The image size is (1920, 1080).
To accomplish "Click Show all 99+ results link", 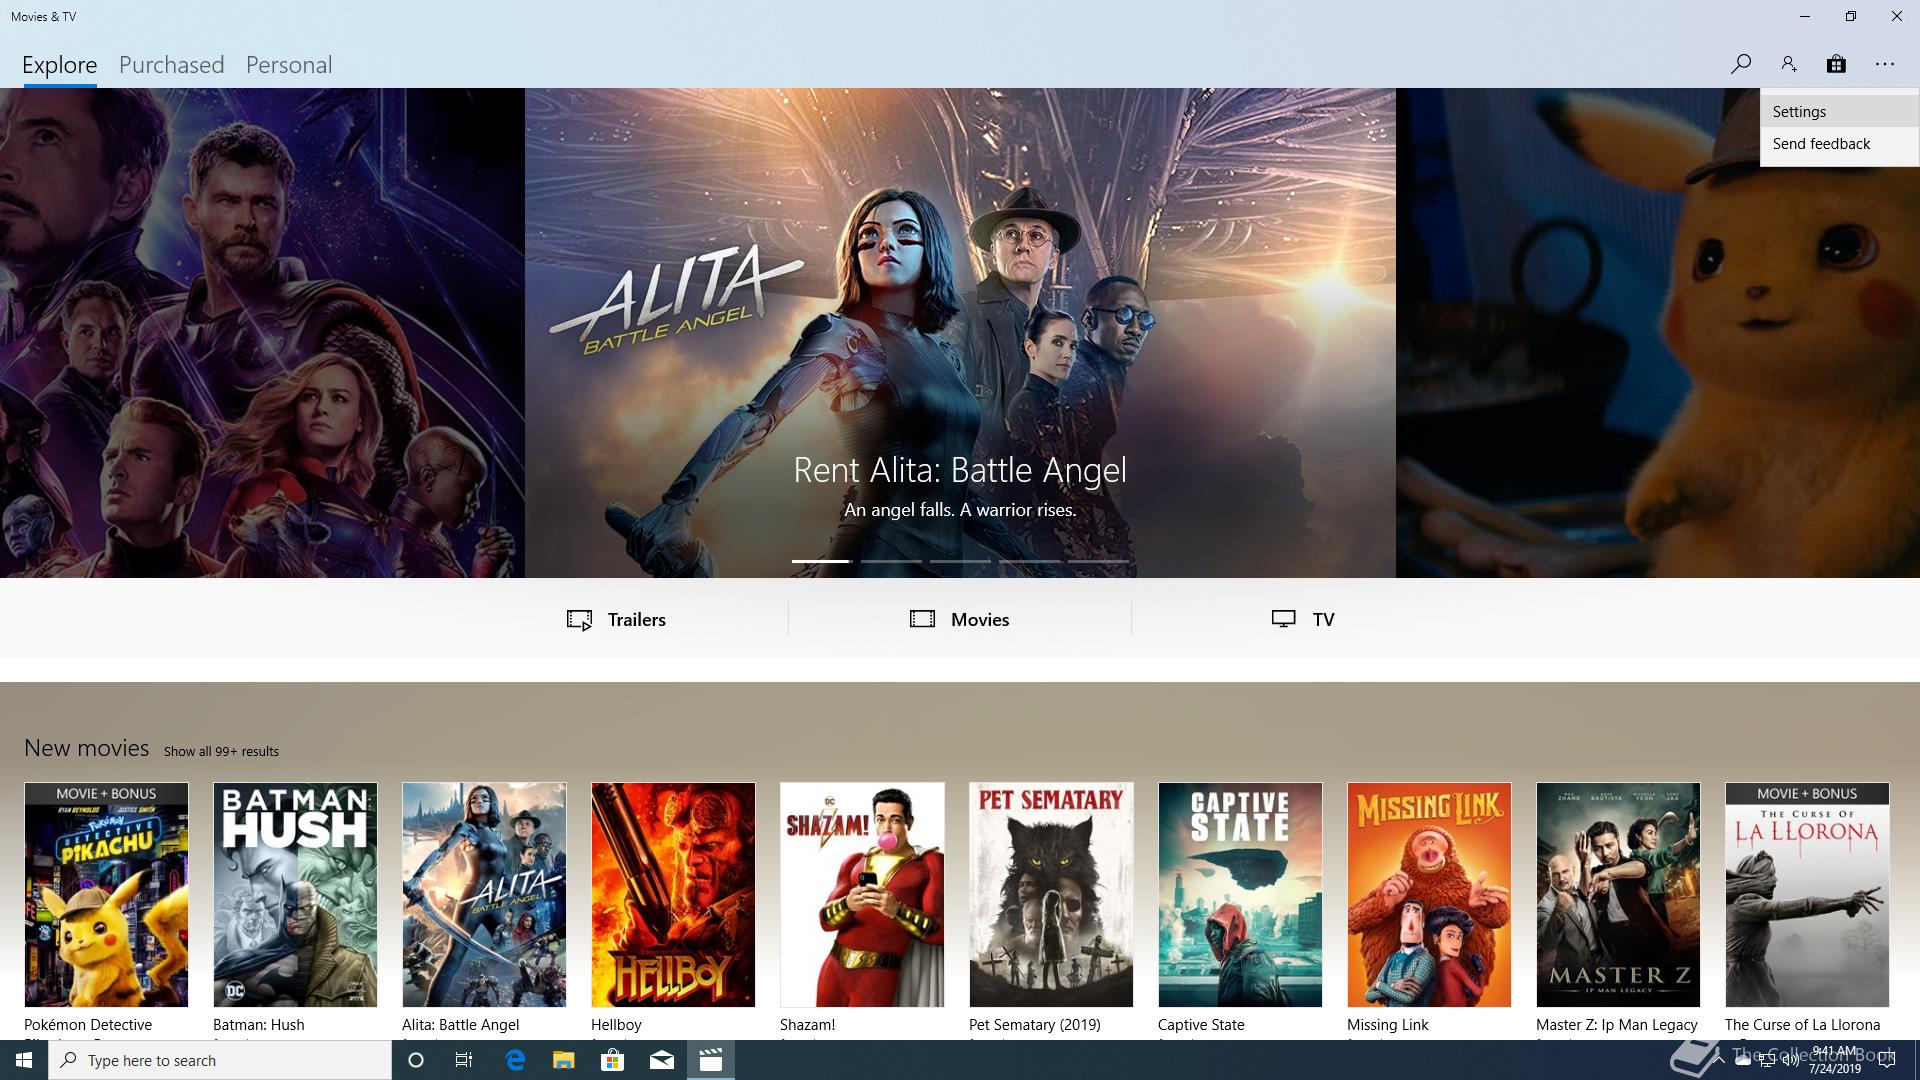I will click(x=221, y=751).
